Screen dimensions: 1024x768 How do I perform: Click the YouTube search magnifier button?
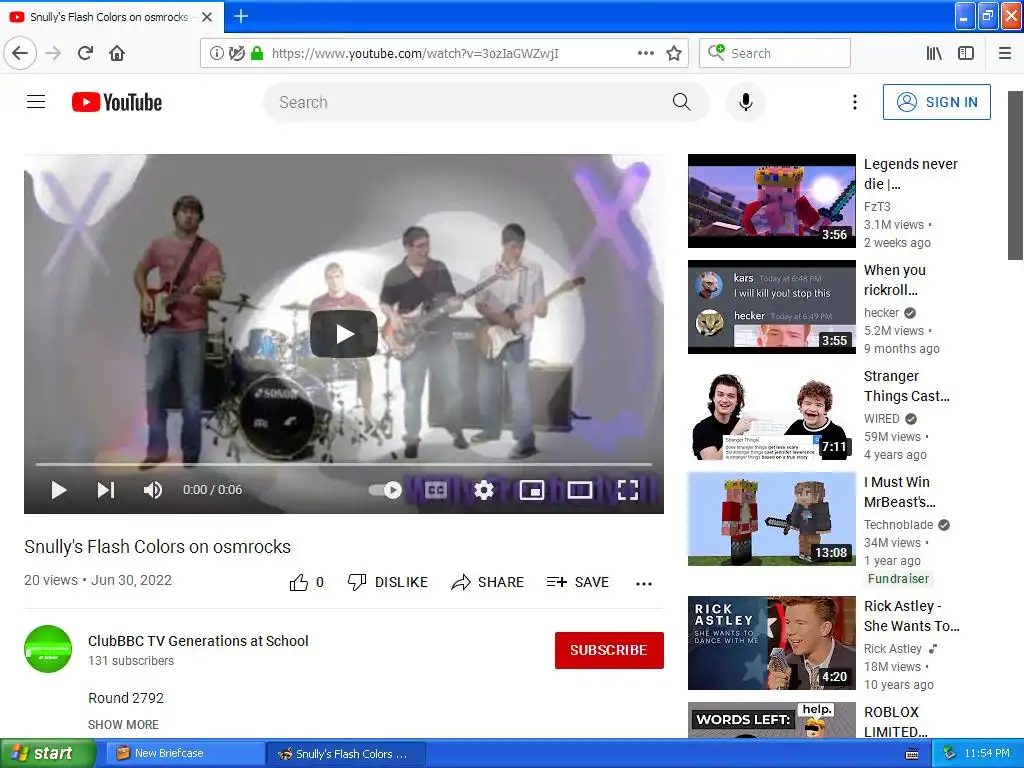[682, 102]
